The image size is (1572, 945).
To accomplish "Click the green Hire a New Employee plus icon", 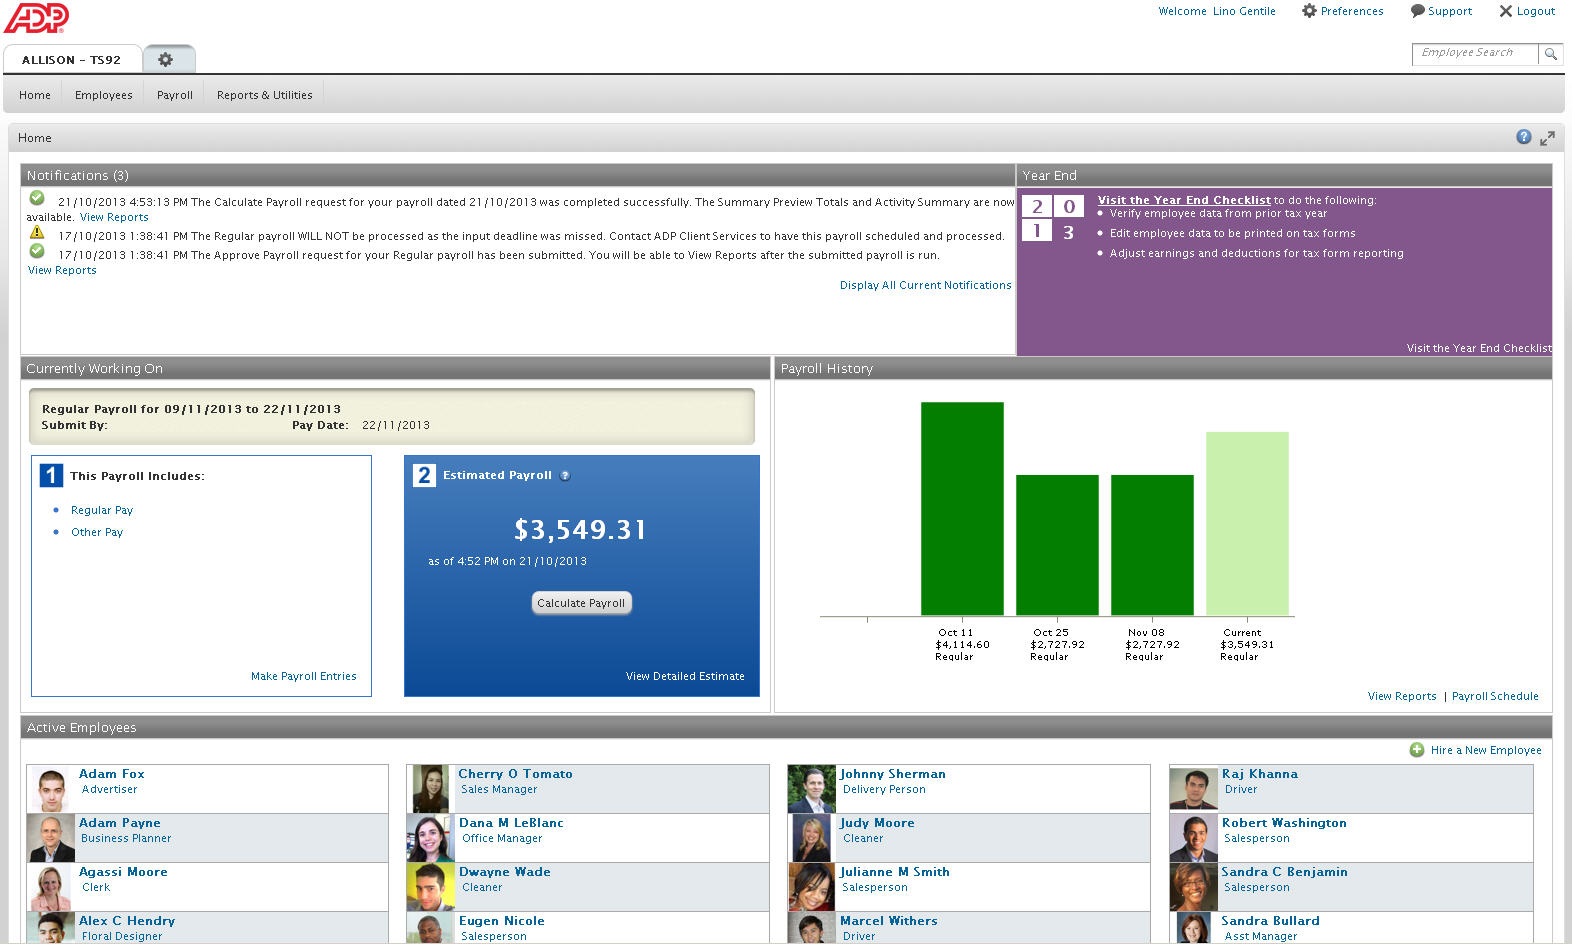I will (1417, 750).
